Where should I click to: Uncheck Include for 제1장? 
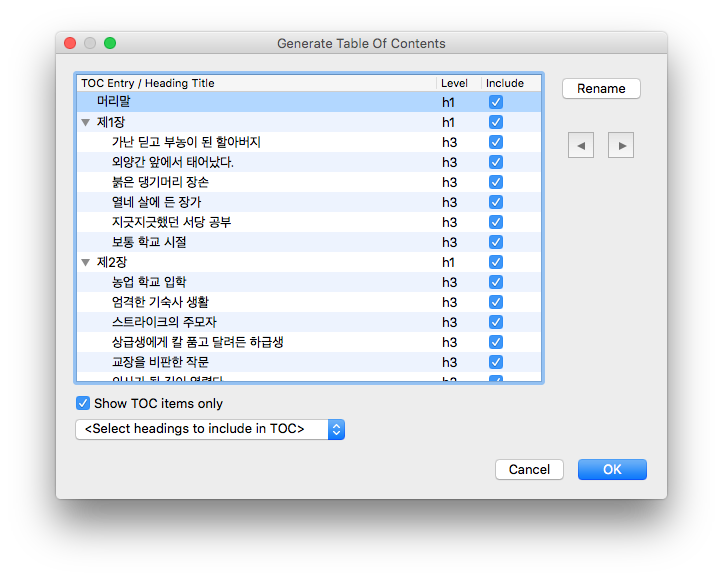(x=496, y=122)
